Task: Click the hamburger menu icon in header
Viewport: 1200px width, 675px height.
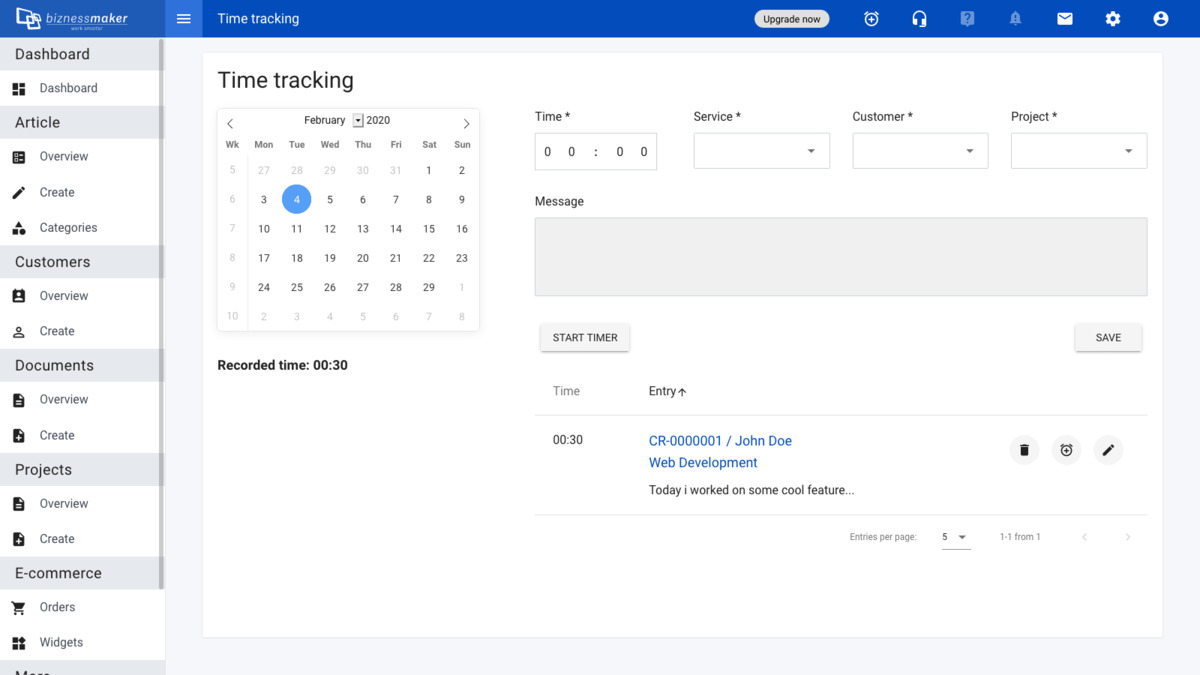Action: click(183, 19)
